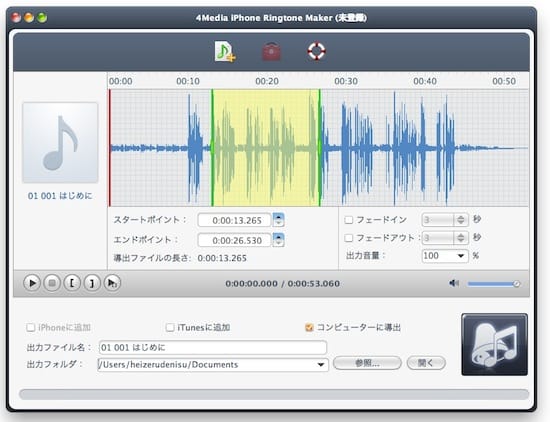Click the add music file icon
Screen dimensions: 550x422
(225, 52)
